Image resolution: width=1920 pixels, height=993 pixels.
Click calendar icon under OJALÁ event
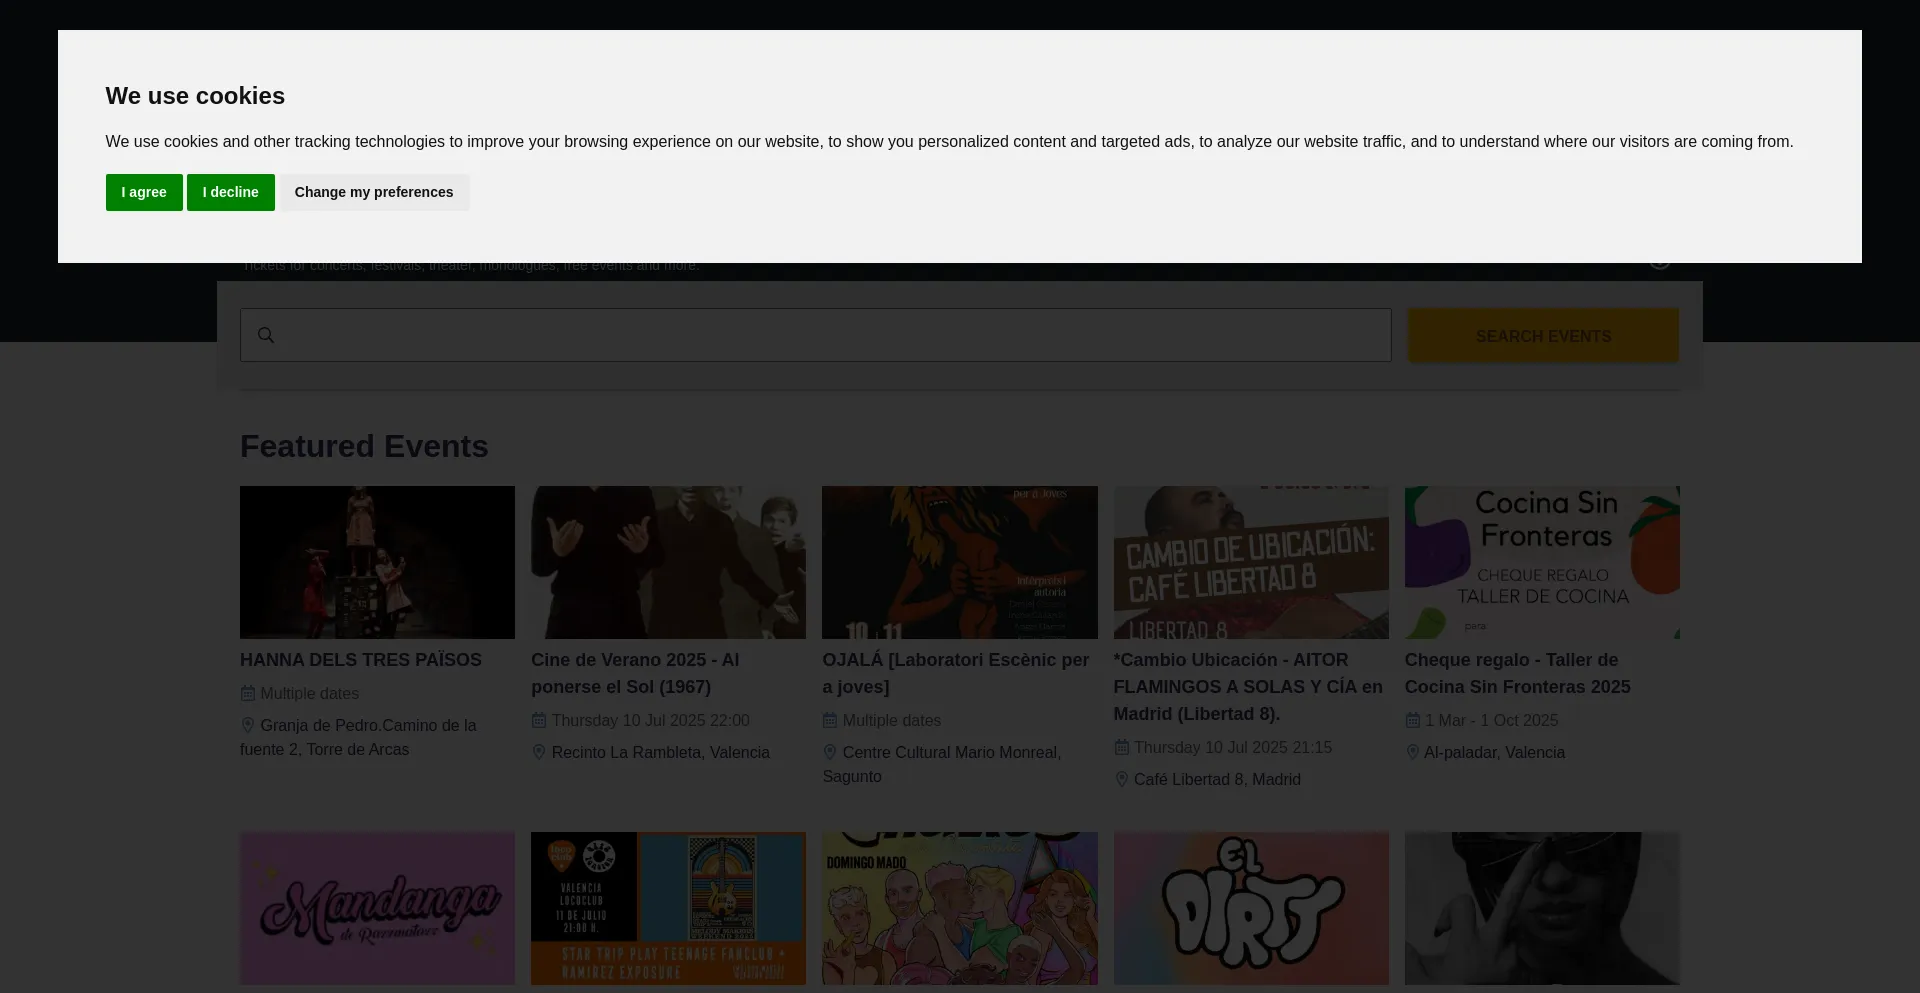tap(830, 720)
